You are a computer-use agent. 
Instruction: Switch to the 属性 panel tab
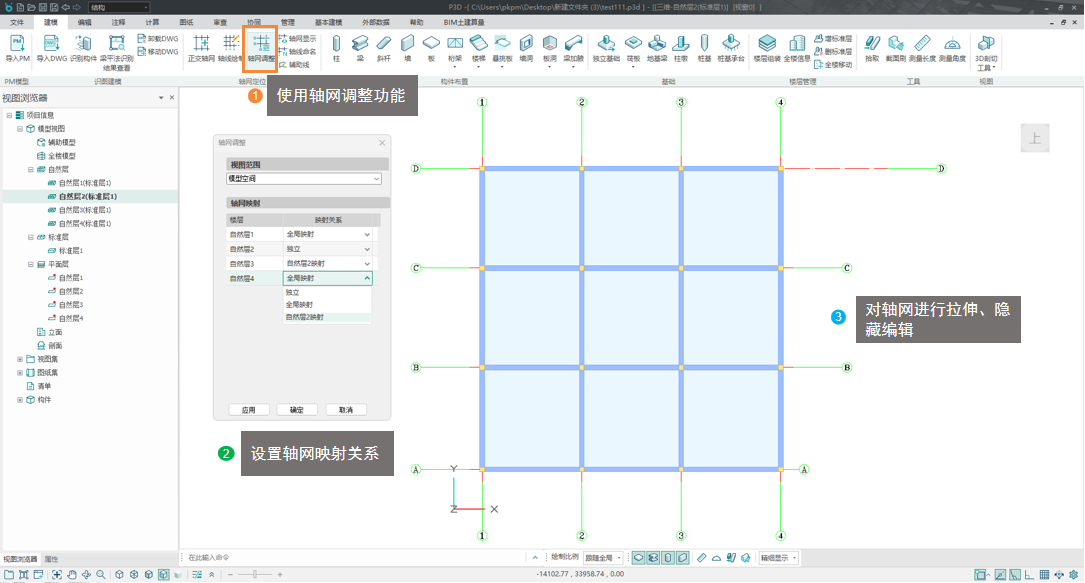click(51, 558)
